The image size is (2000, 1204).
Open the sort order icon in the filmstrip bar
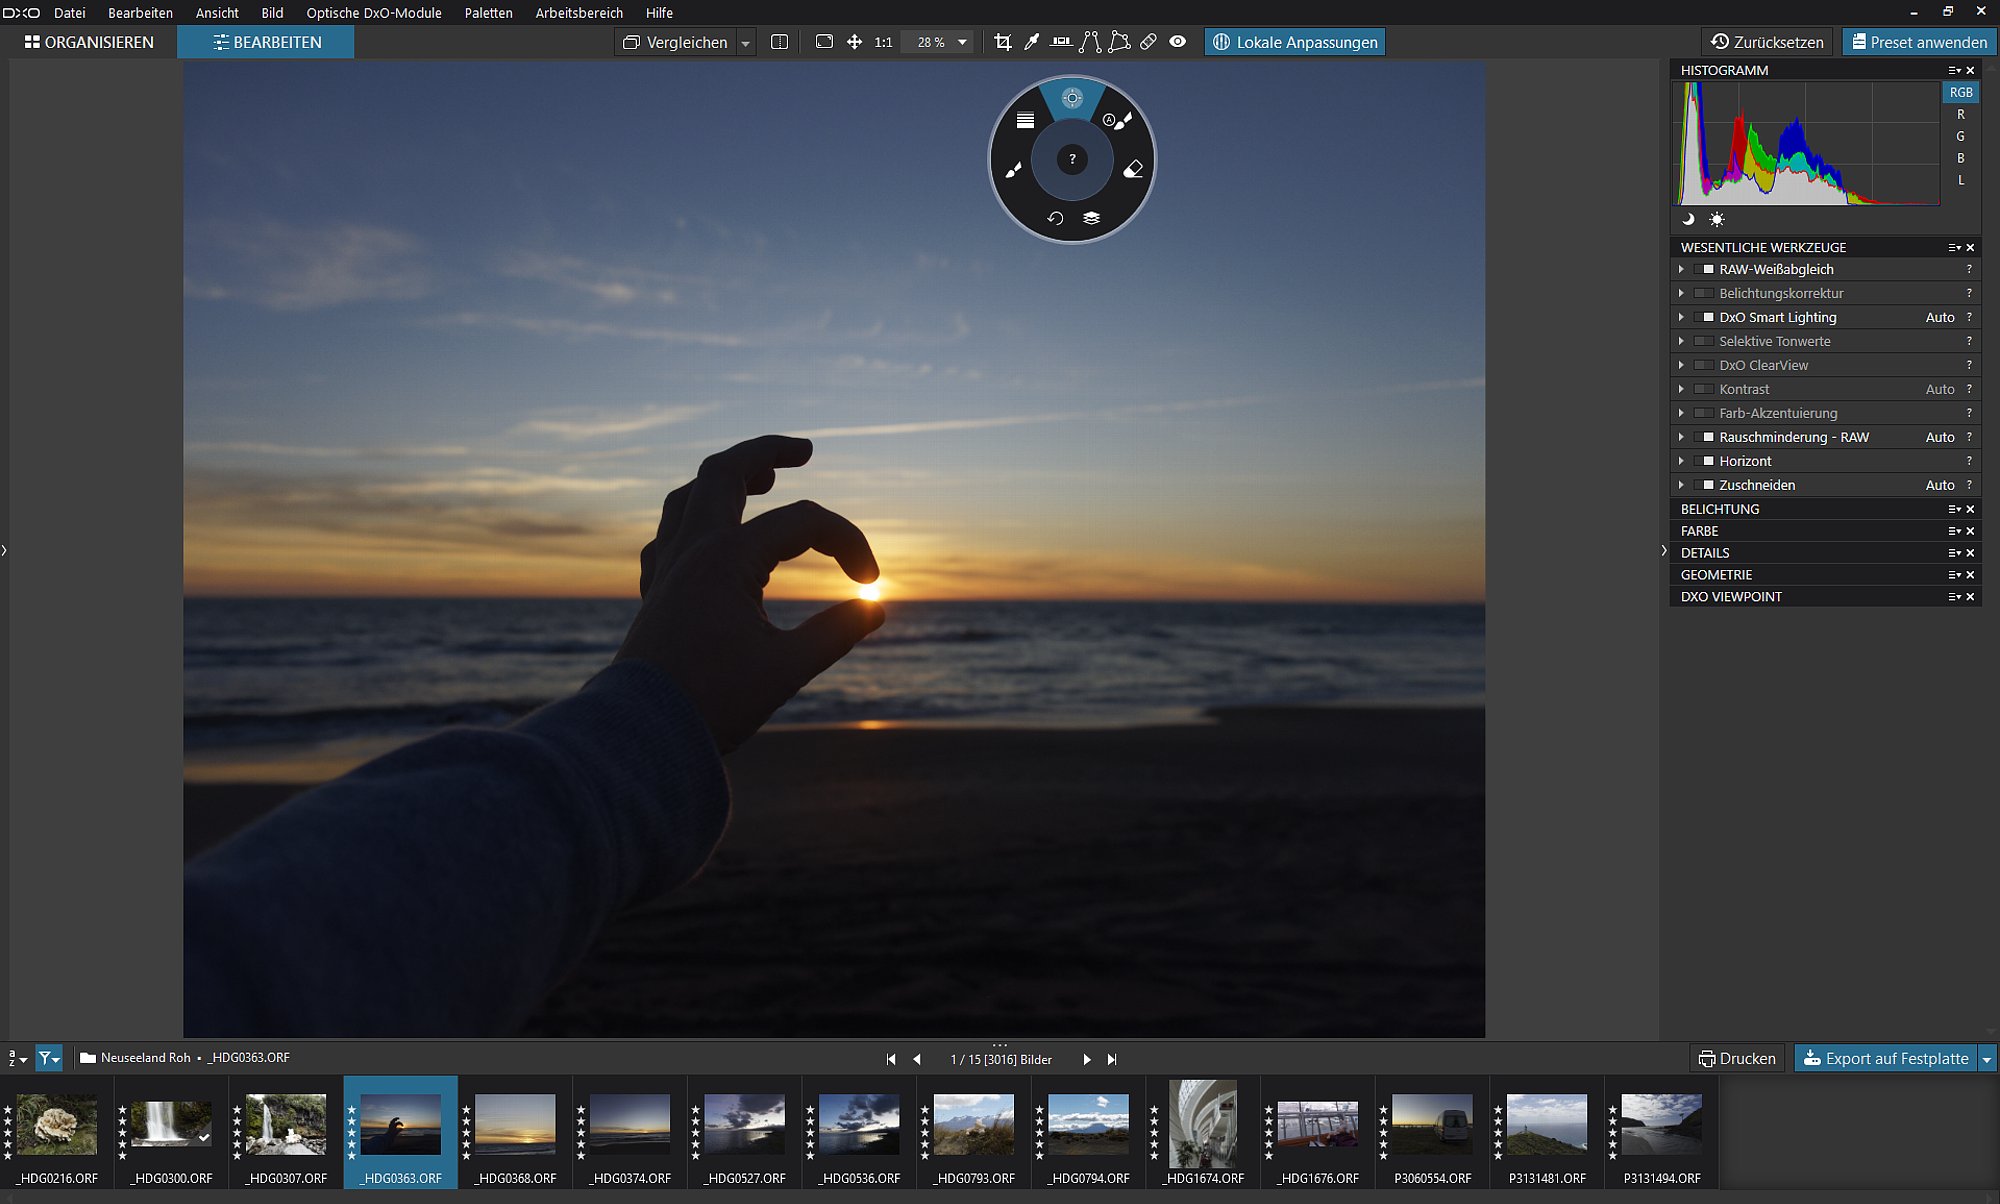[x=17, y=1058]
